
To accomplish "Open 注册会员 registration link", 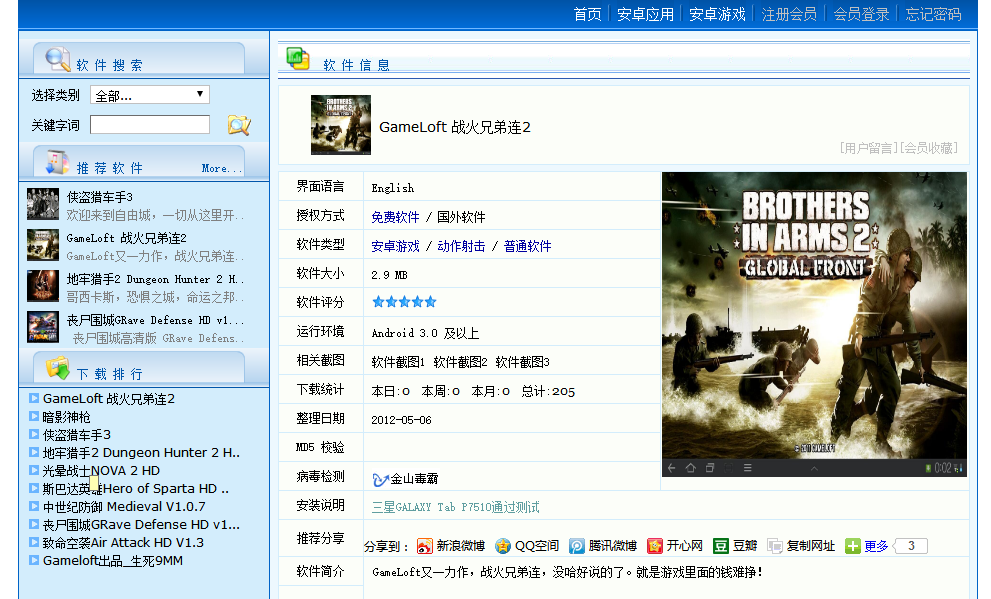I will (789, 14).
